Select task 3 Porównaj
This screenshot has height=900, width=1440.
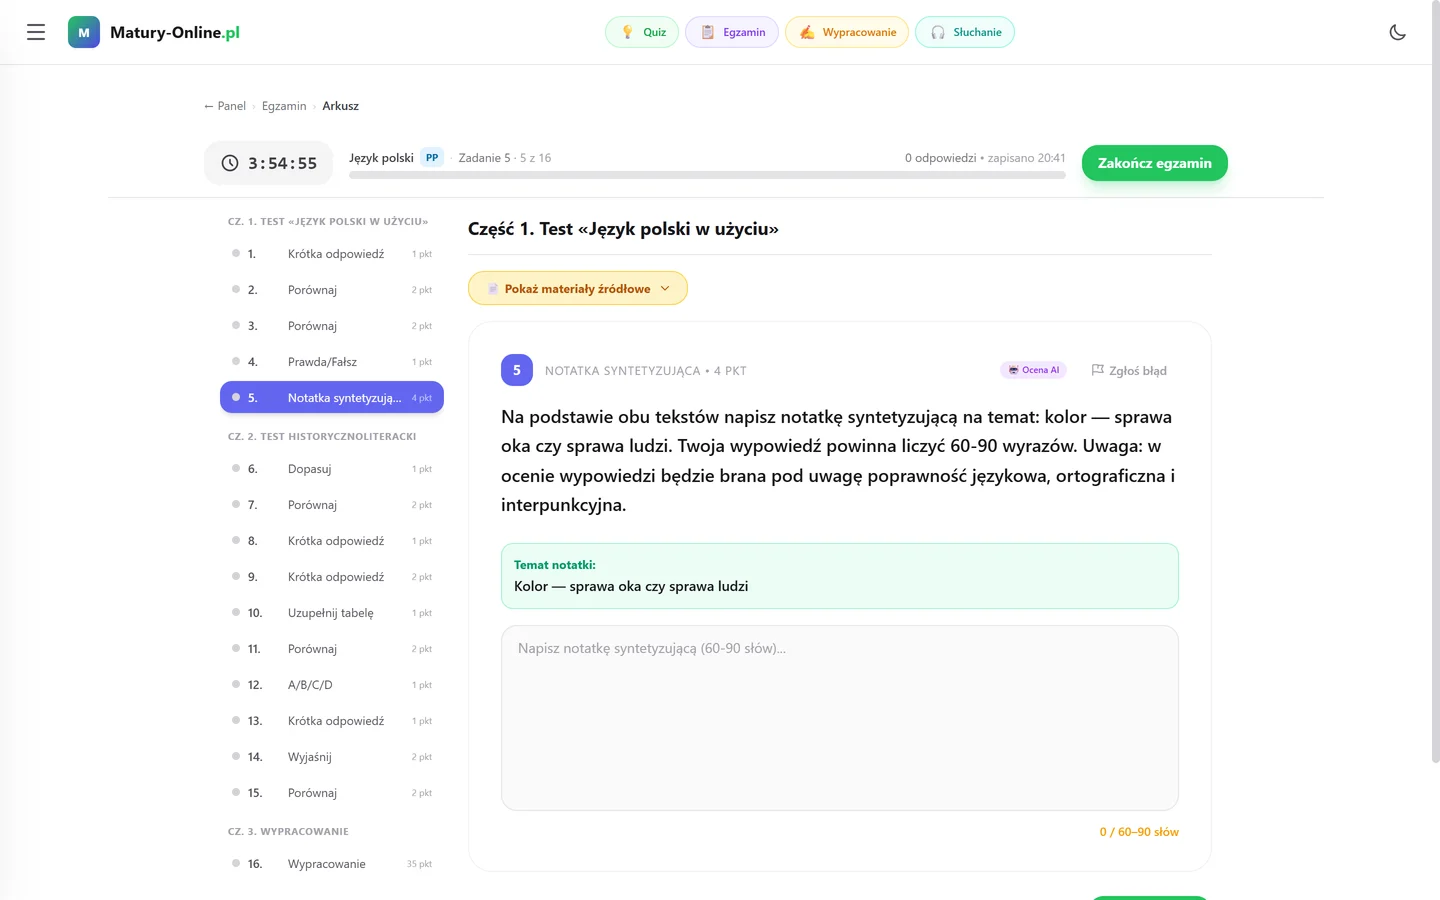click(x=332, y=326)
